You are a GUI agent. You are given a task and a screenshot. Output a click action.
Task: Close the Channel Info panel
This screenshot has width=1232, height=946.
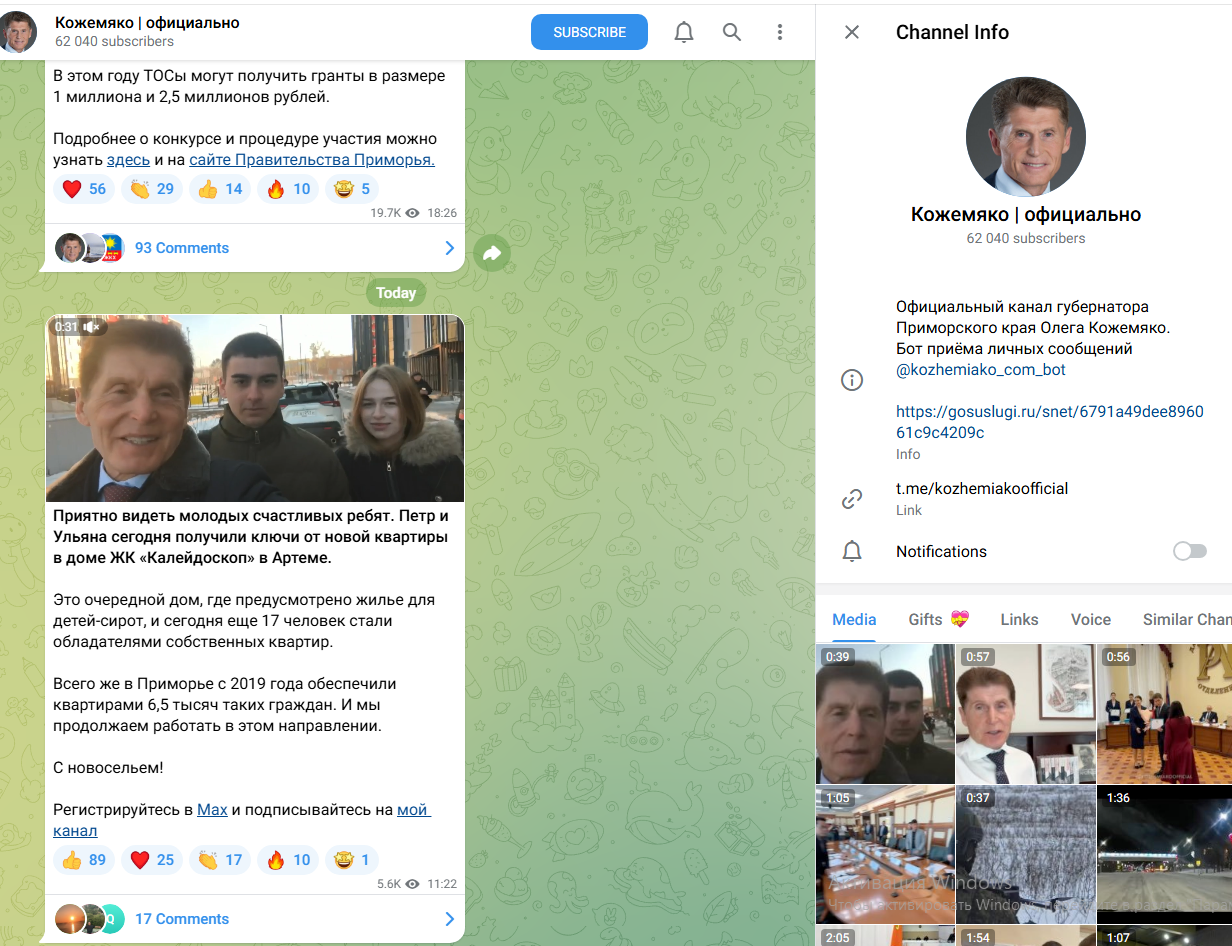pyautogui.click(x=852, y=32)
